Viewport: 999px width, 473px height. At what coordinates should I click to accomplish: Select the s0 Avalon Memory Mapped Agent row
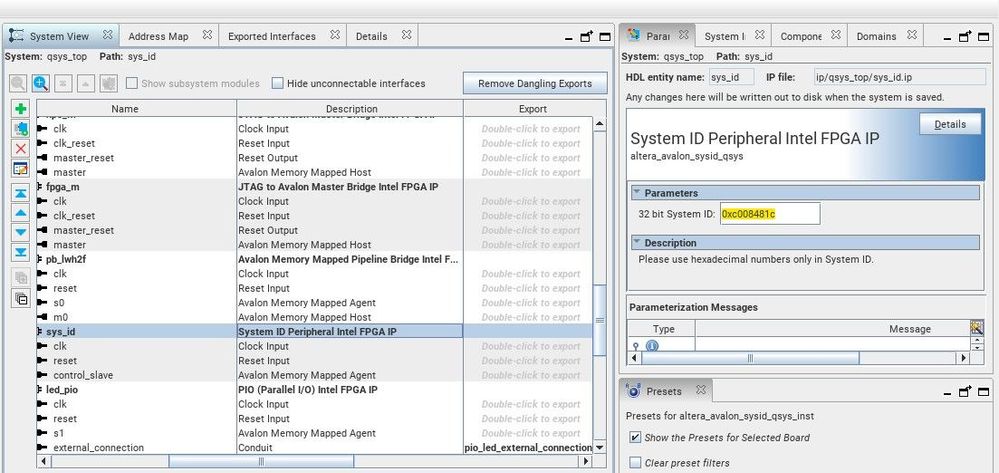tap(313, 303)
